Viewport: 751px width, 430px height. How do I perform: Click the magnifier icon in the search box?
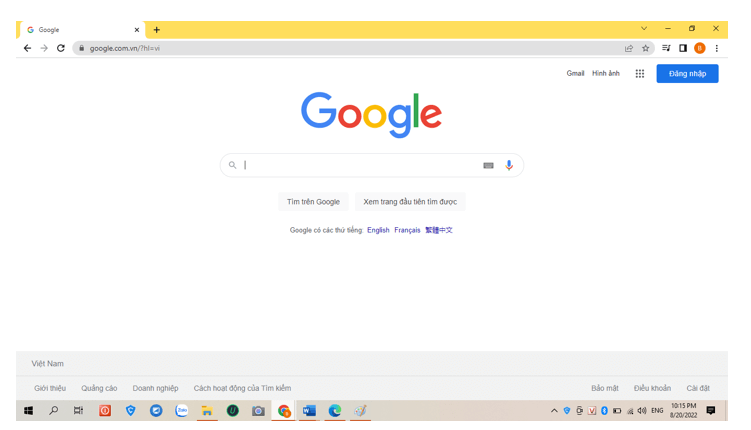[232, 165]
